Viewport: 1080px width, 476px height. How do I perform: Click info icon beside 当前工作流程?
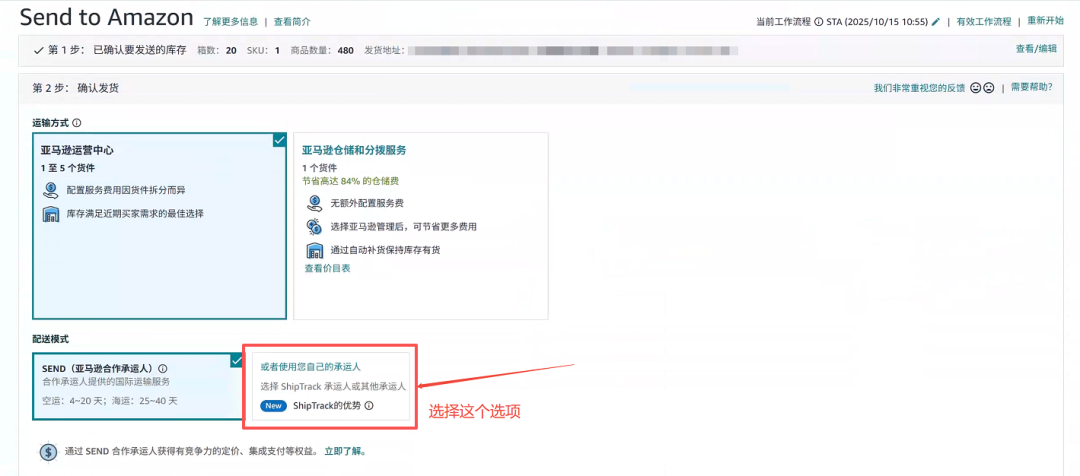[819, 22]
